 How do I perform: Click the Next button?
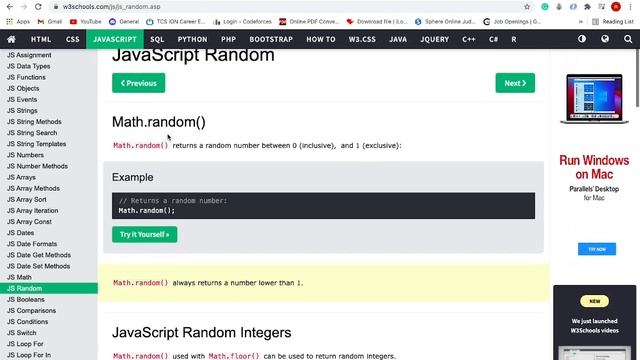[x=515, y=83]
